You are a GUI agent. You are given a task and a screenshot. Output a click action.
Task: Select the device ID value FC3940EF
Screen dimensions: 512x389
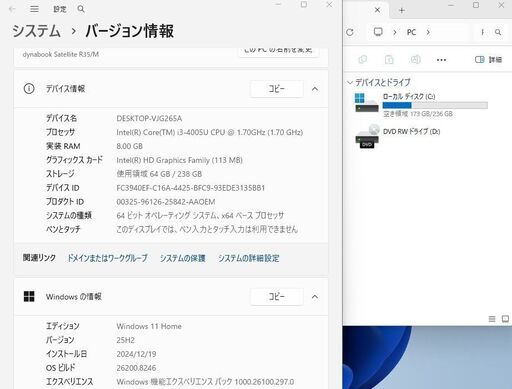click(191, 188)
